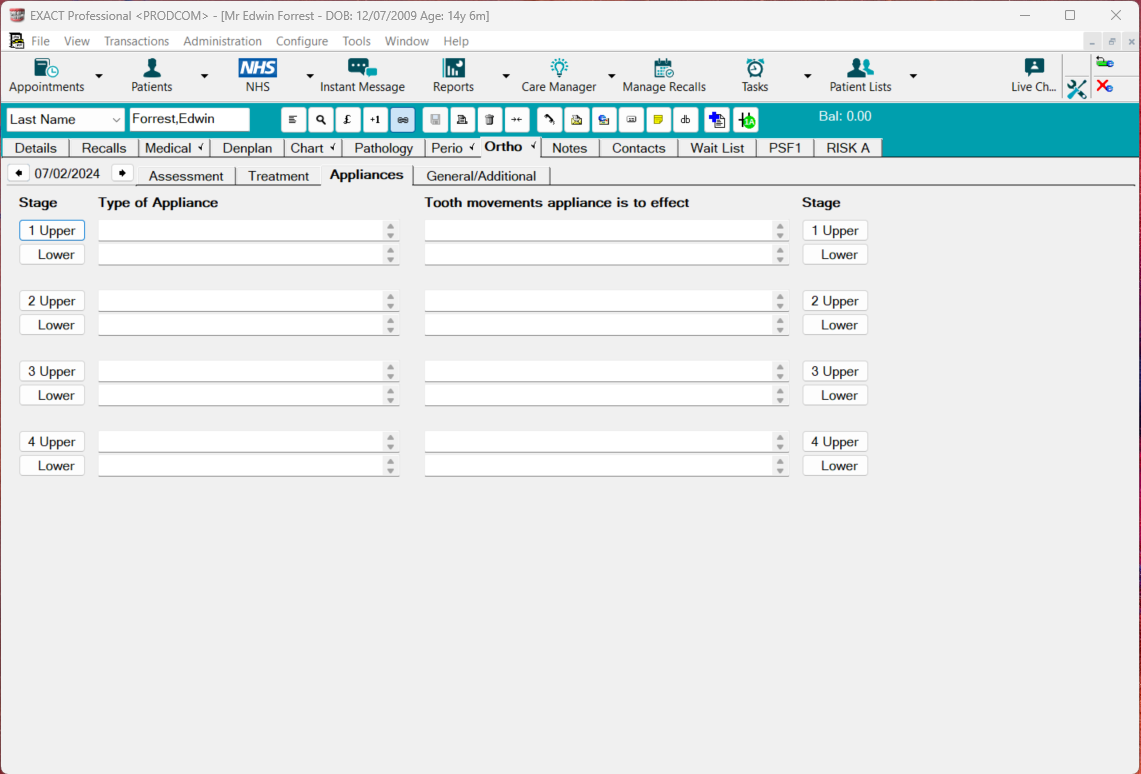The width and height of the screenshot is (1141, 774).
Task: Open the Last Name search field dropdown
Action: pos(113,119)
